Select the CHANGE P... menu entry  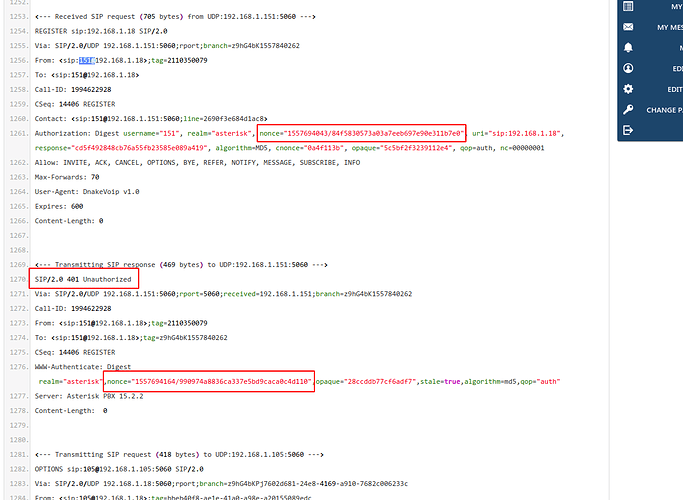pyautogui.click(x=664, y=110)
